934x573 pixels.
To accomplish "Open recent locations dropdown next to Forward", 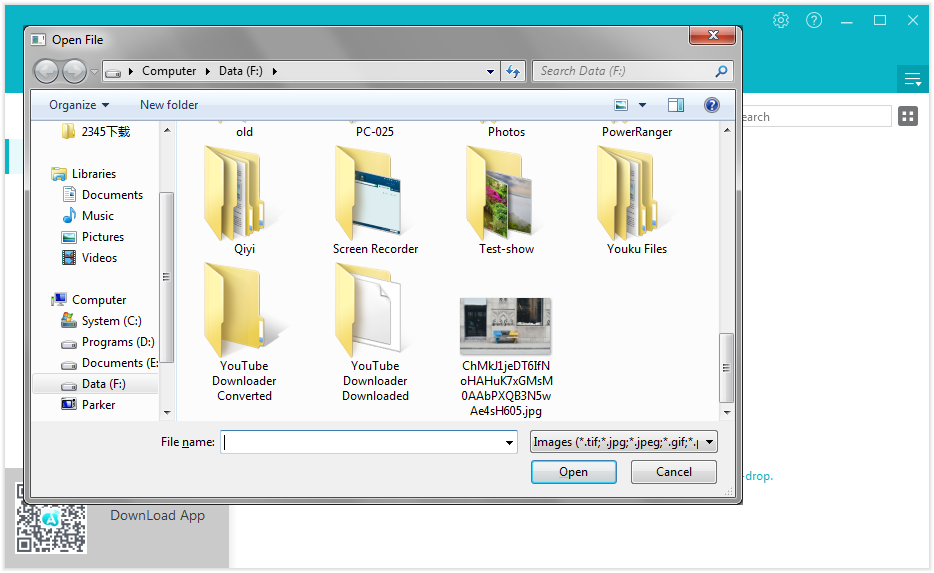I will (94, 72).
